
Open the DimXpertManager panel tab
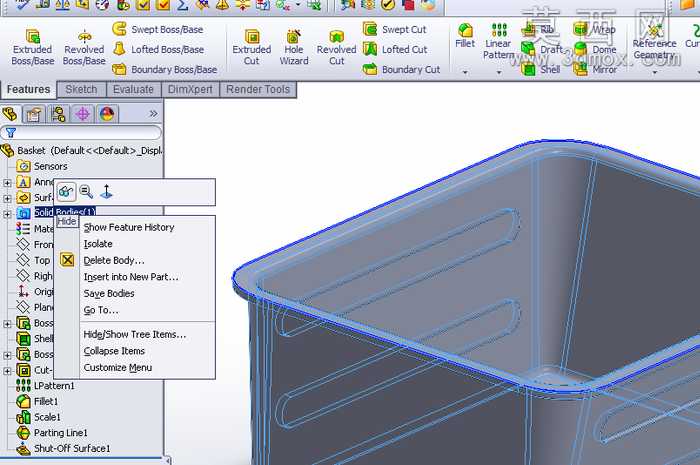[83, 115]
